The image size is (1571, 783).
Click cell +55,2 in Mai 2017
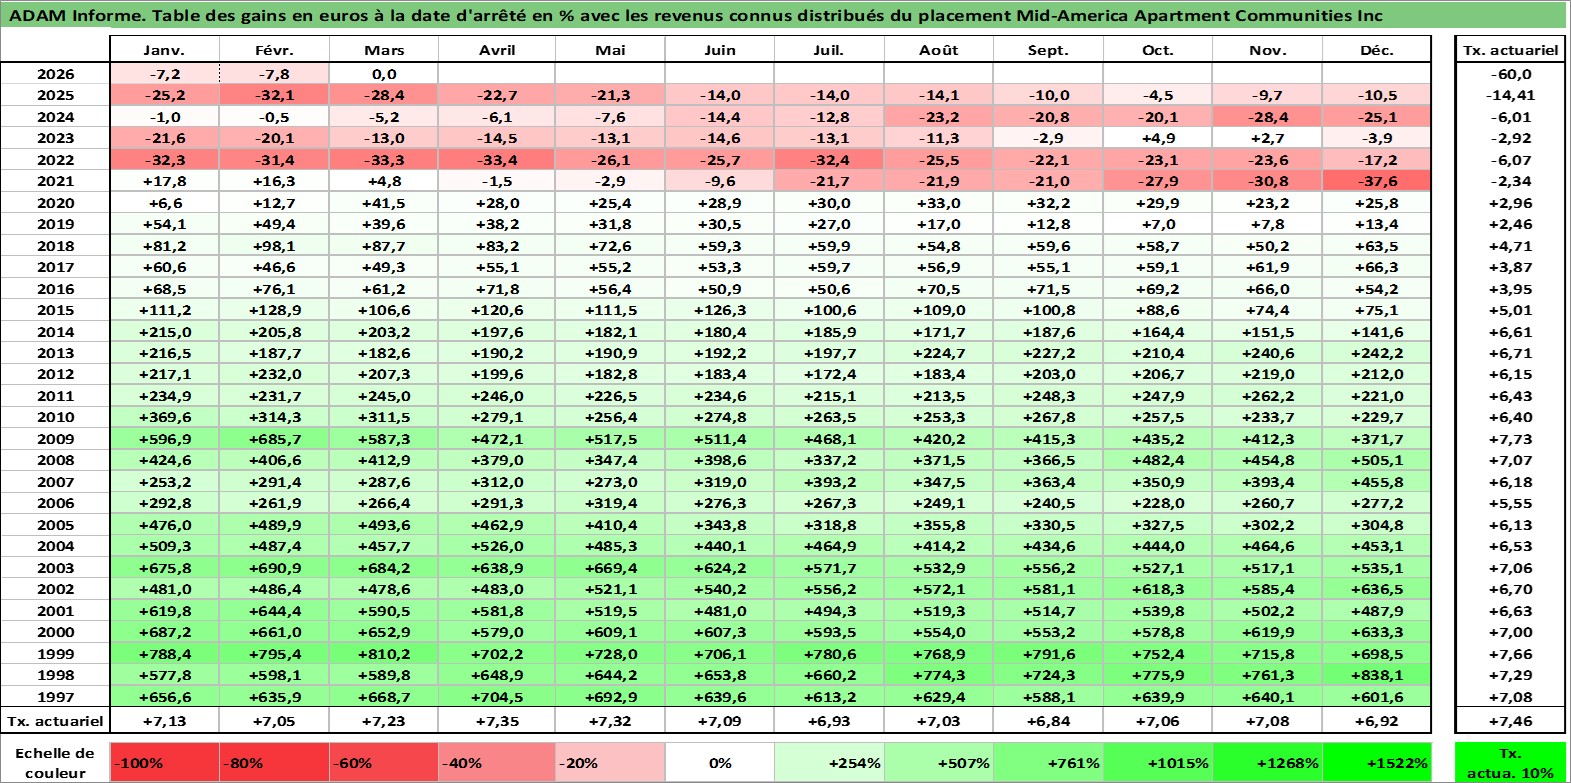610,267
